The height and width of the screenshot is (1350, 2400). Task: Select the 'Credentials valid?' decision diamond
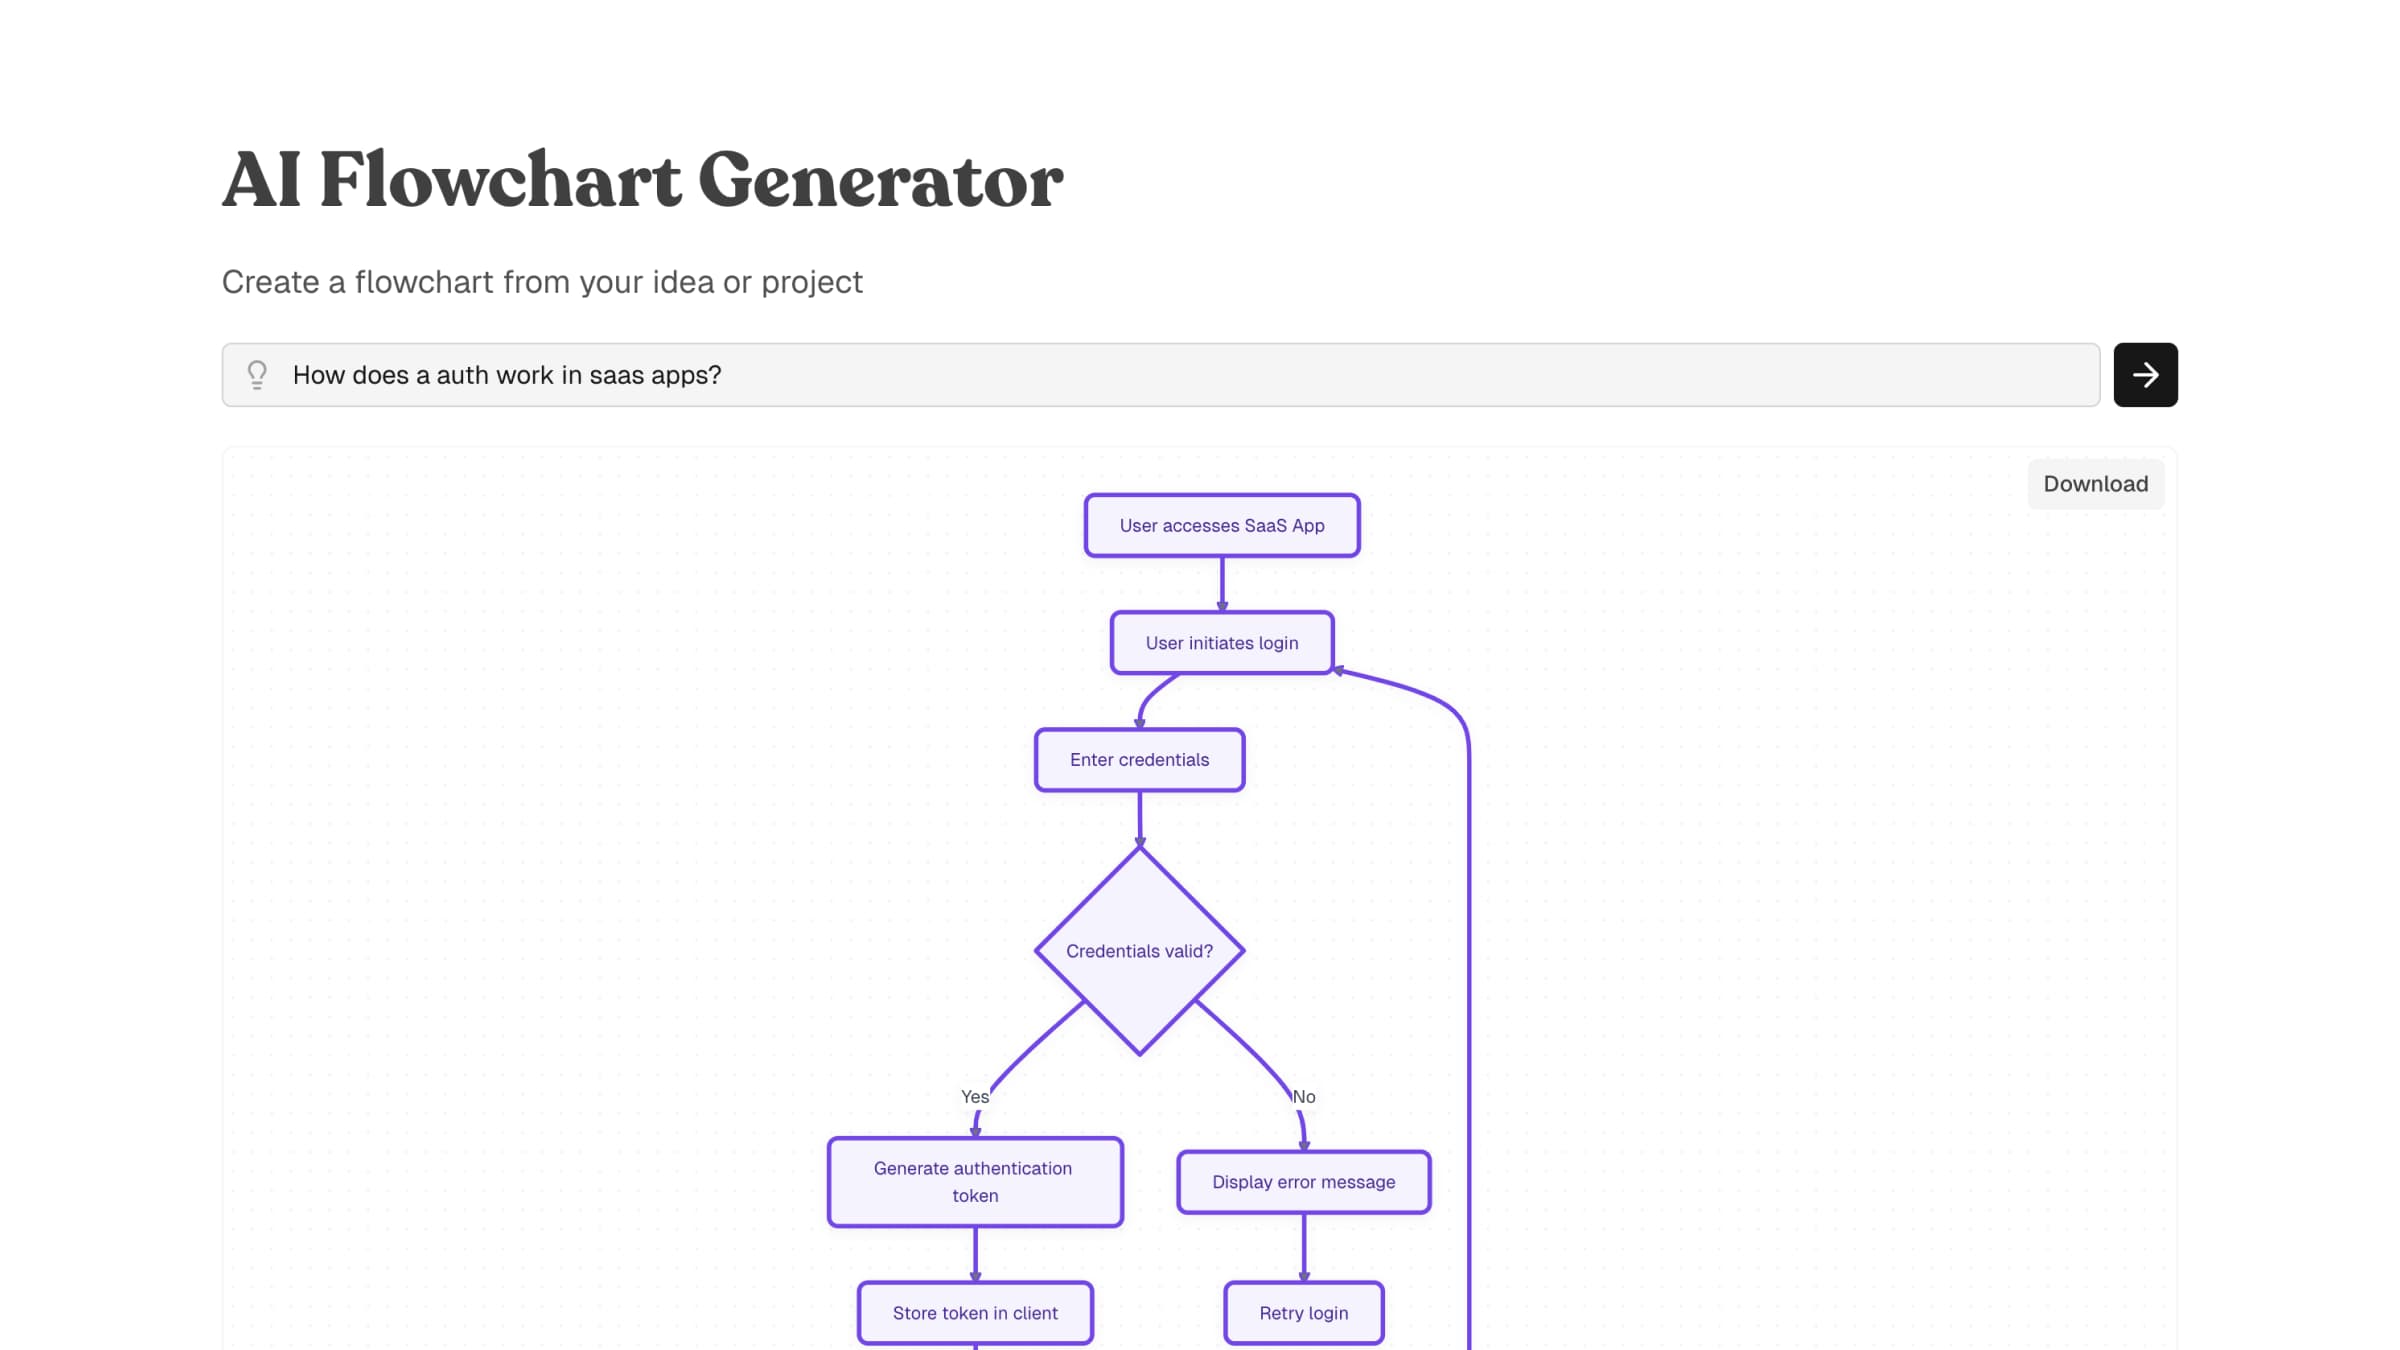pos(1139,951)
